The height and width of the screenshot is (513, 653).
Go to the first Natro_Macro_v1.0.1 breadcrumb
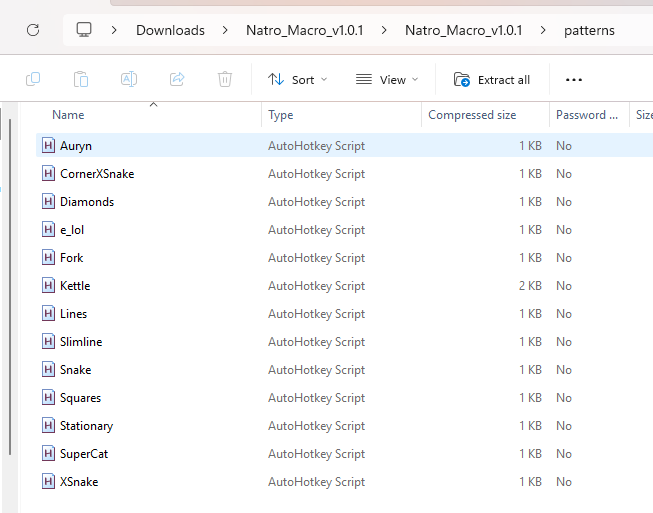pyautogui.click(x=304, y=30)
